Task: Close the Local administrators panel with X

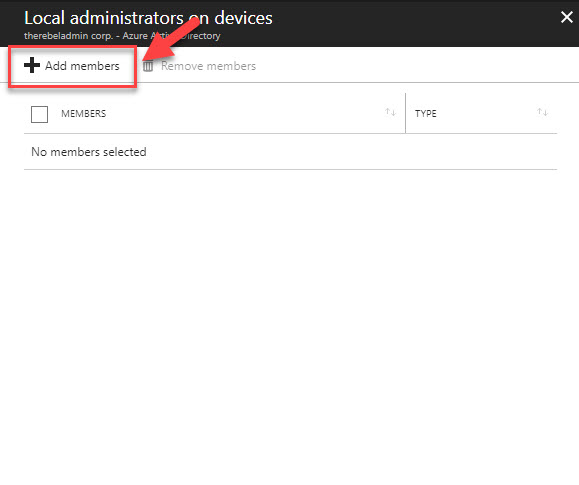Action: [x=567, y=17]
